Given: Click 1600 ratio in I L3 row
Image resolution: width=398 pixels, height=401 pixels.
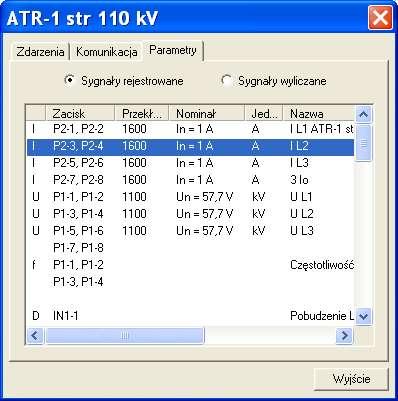Looking at the screenshot, I should [x=134, y=163].
